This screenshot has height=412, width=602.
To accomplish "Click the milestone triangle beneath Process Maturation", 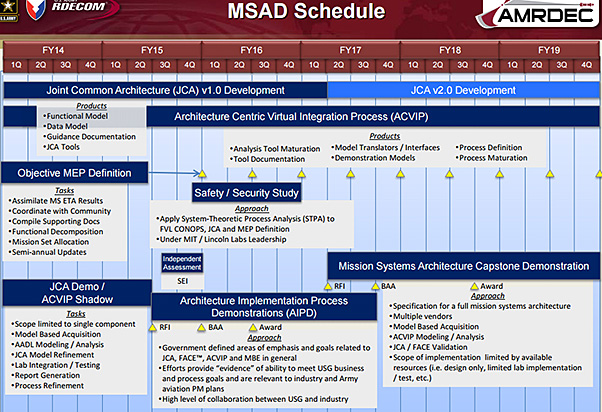I will pos(499,174).
